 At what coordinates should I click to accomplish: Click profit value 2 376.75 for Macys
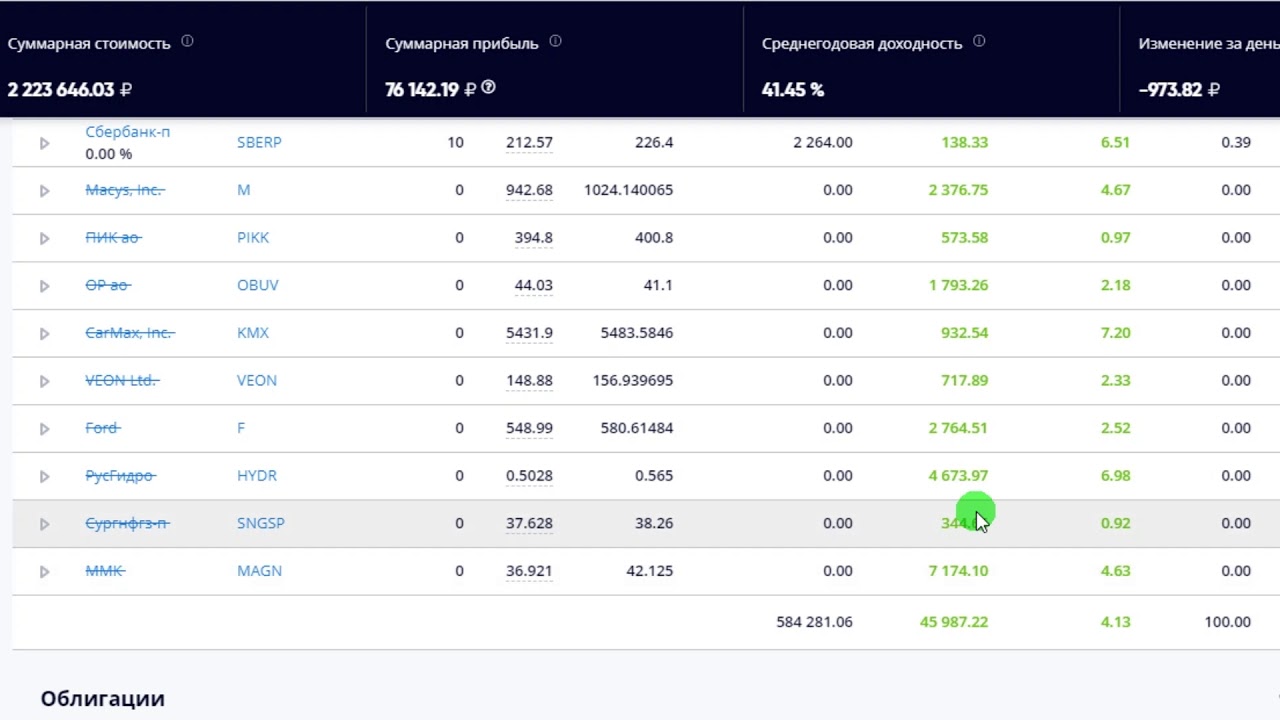pyautogui.click(x=958, y=190)
